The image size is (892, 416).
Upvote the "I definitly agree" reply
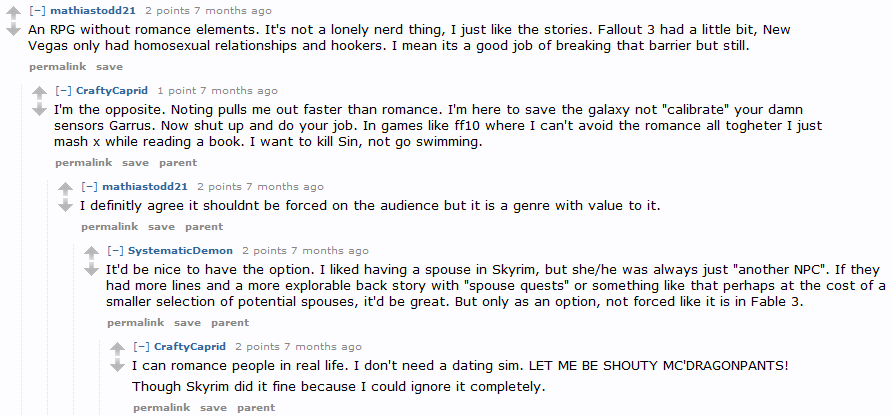pyautogui.click(x=65, y=188)
